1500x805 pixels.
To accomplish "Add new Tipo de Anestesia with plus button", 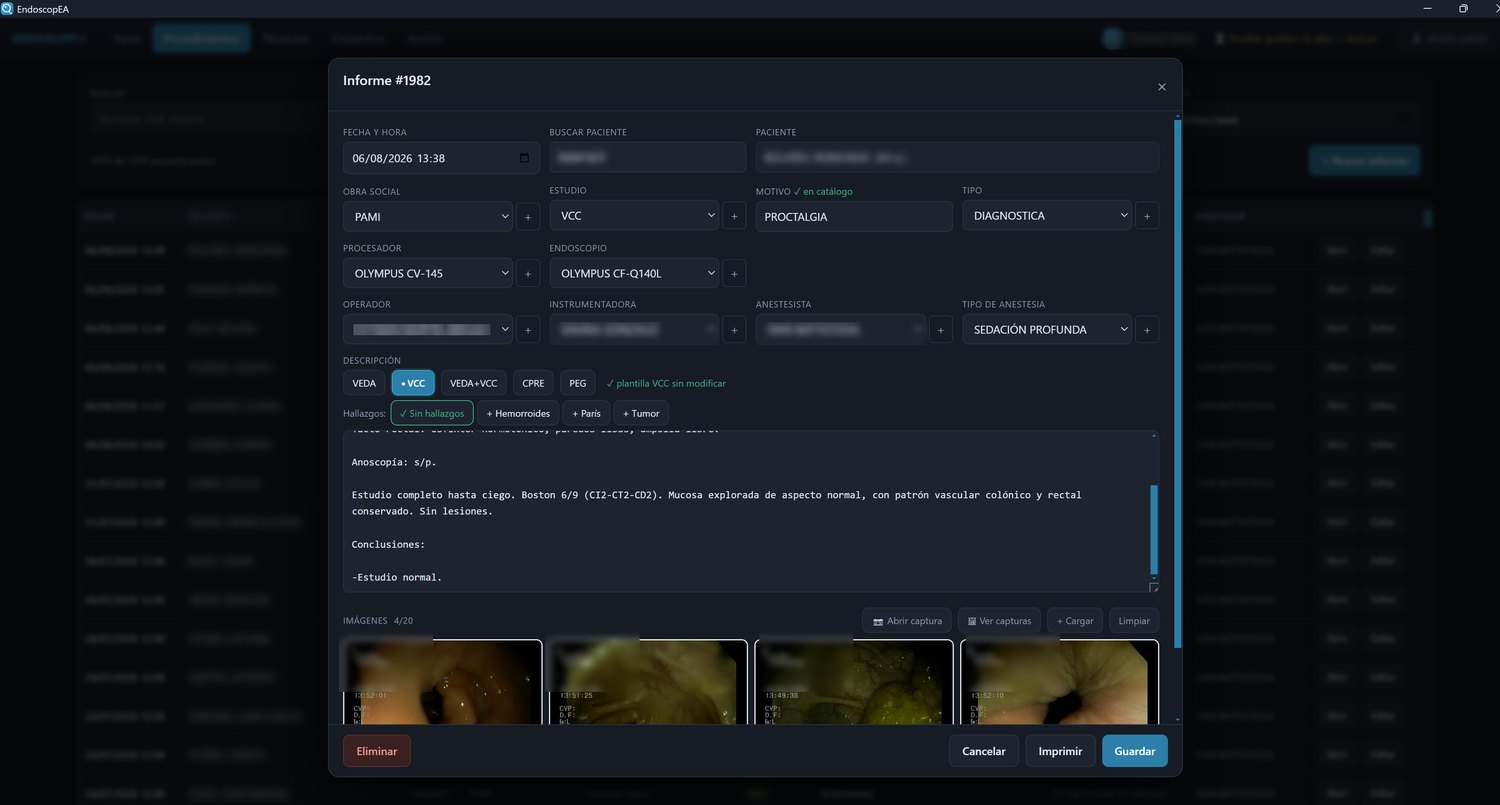I will (x=1147, y=329).
